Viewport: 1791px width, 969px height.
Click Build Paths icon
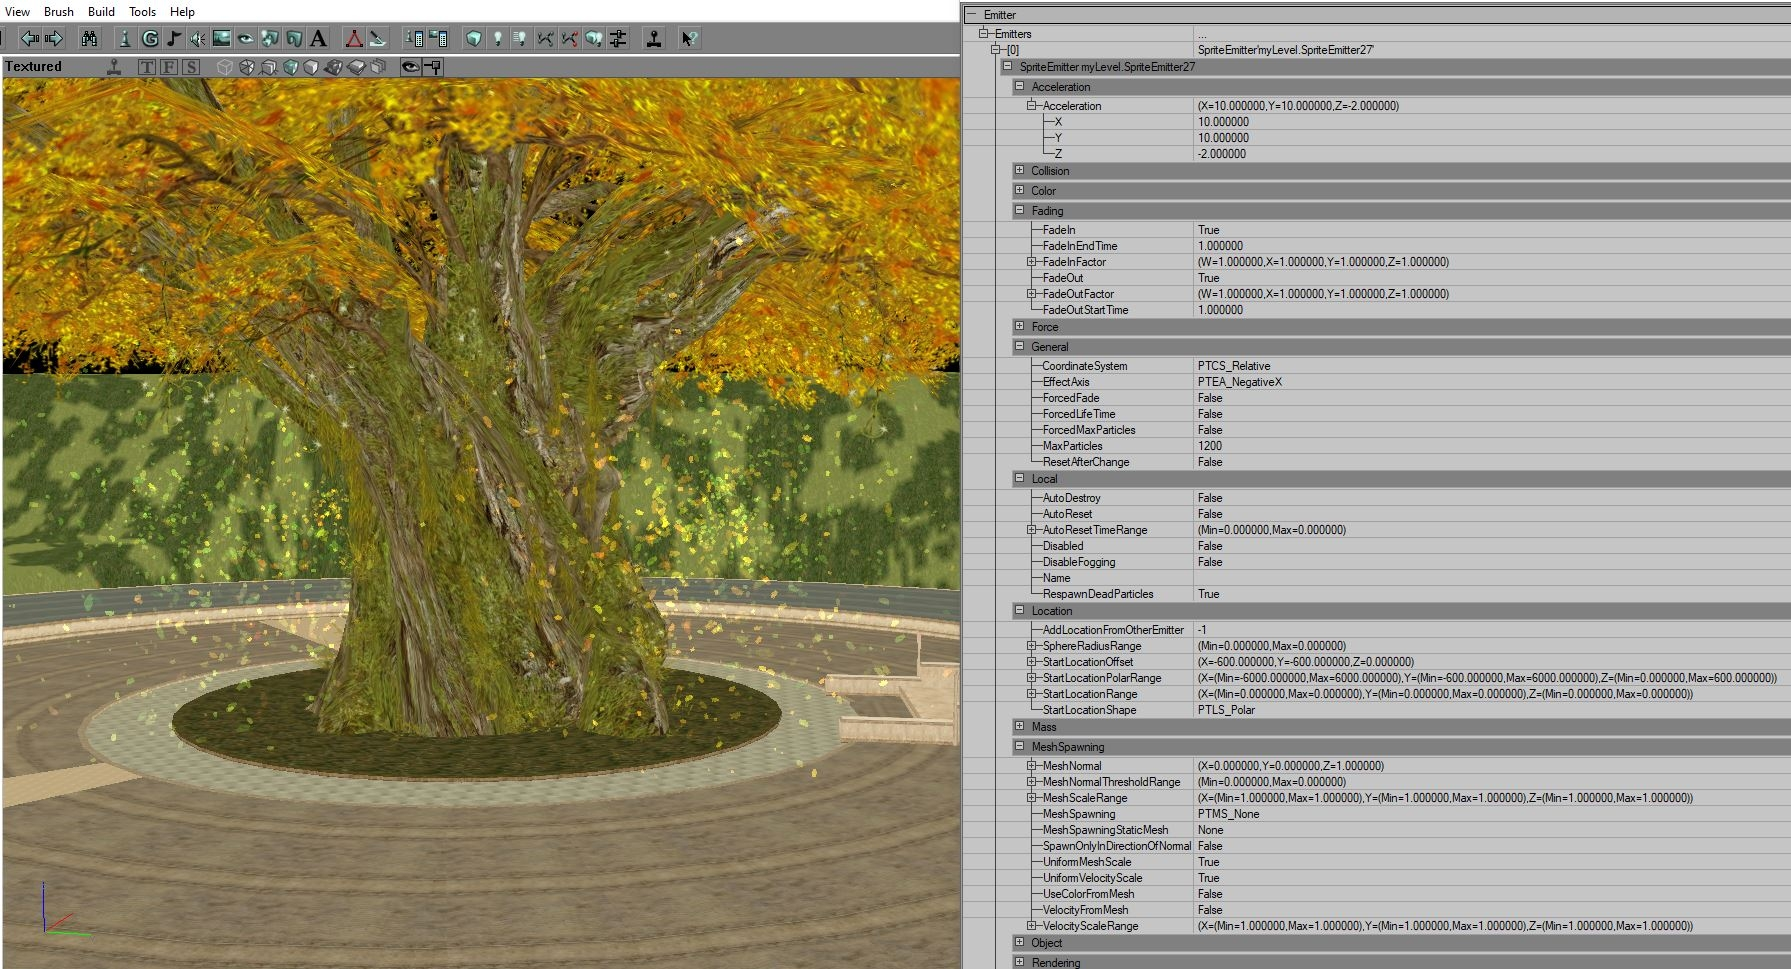pos(545,39)
